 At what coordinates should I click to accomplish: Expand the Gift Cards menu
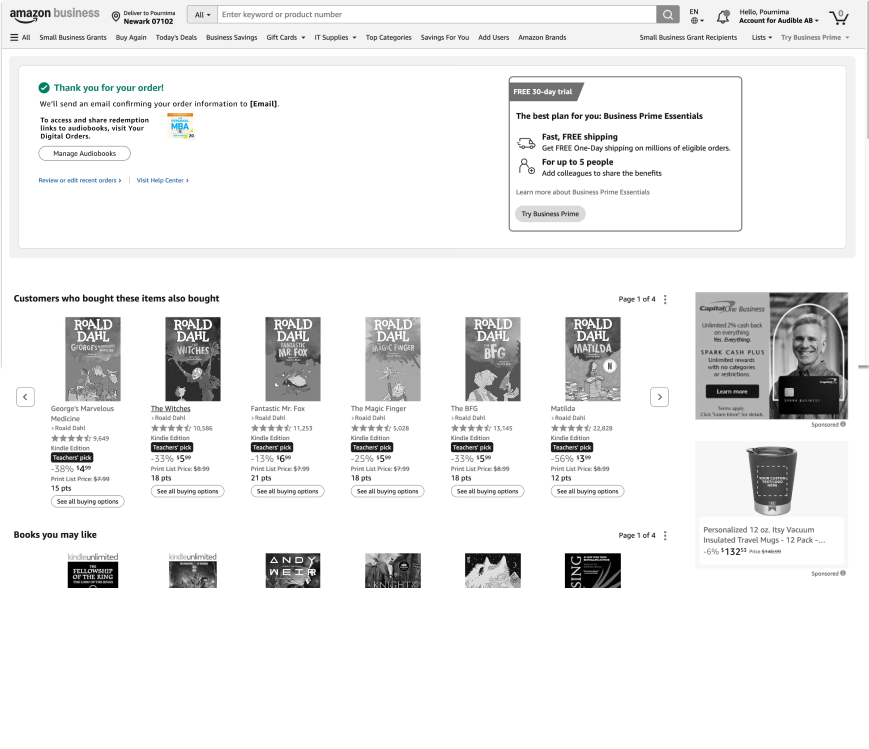285,38
